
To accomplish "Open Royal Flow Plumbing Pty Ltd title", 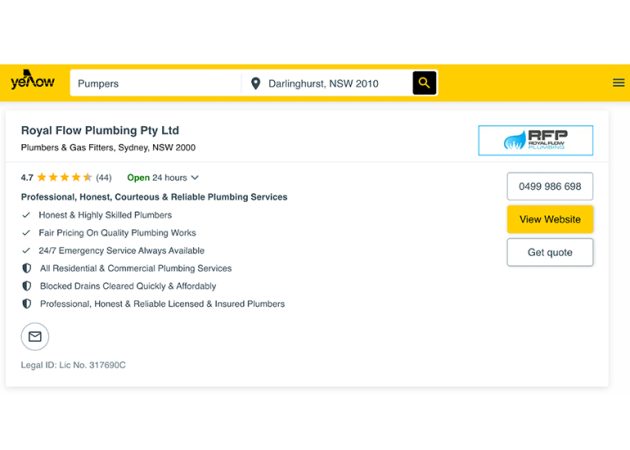I will pos(100,131).
